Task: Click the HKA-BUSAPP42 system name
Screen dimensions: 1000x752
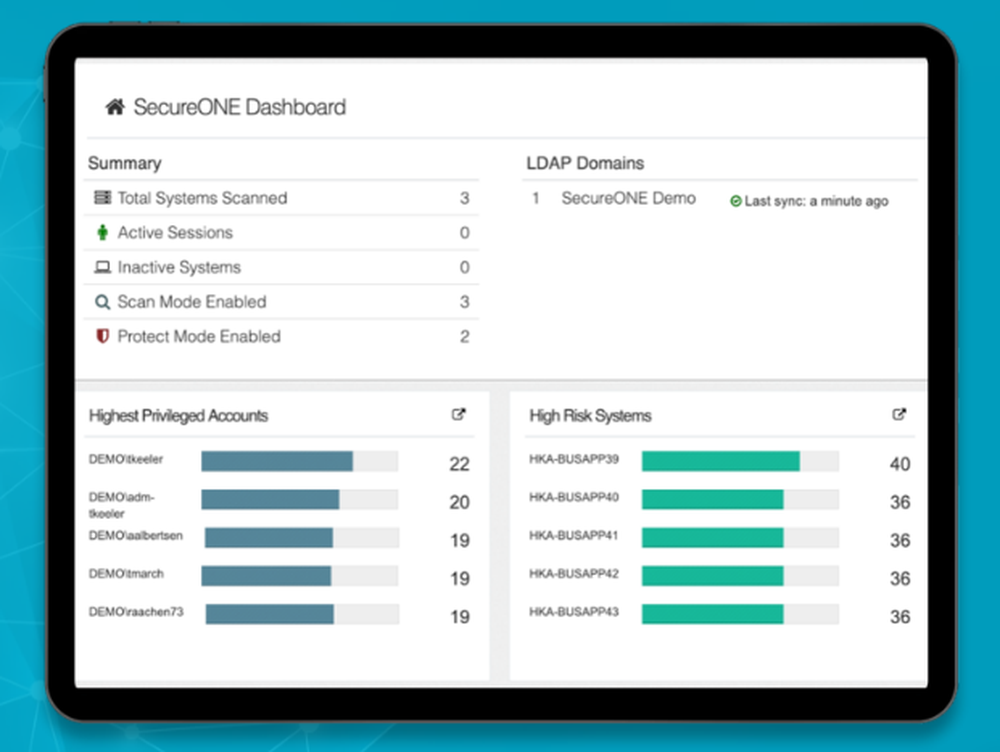Action: tap(574, 573)
